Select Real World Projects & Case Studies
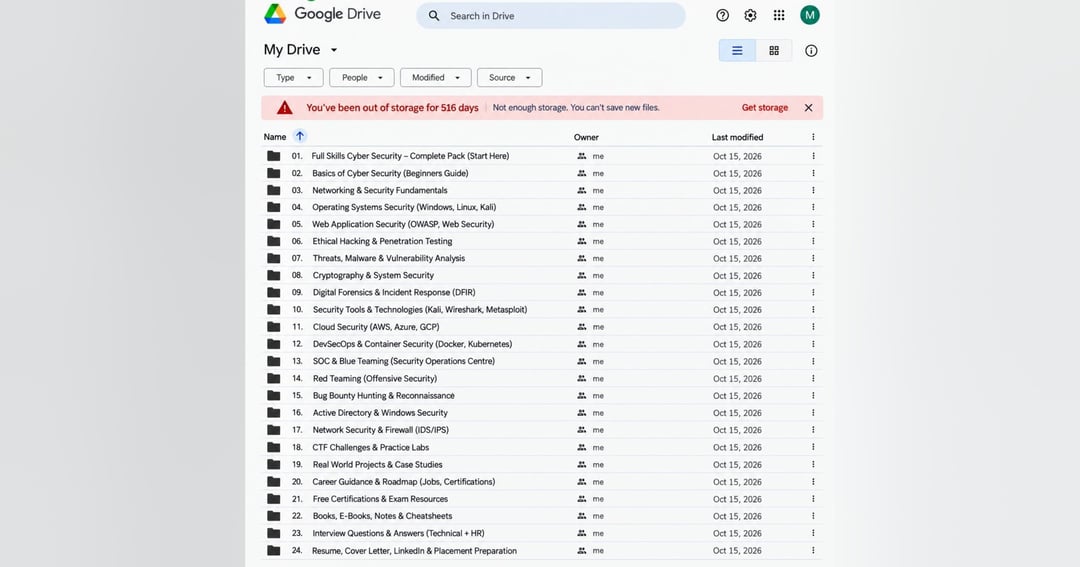Image resolution: width=1080 pixels, height=567 pixels. click(x=377, y=464)
